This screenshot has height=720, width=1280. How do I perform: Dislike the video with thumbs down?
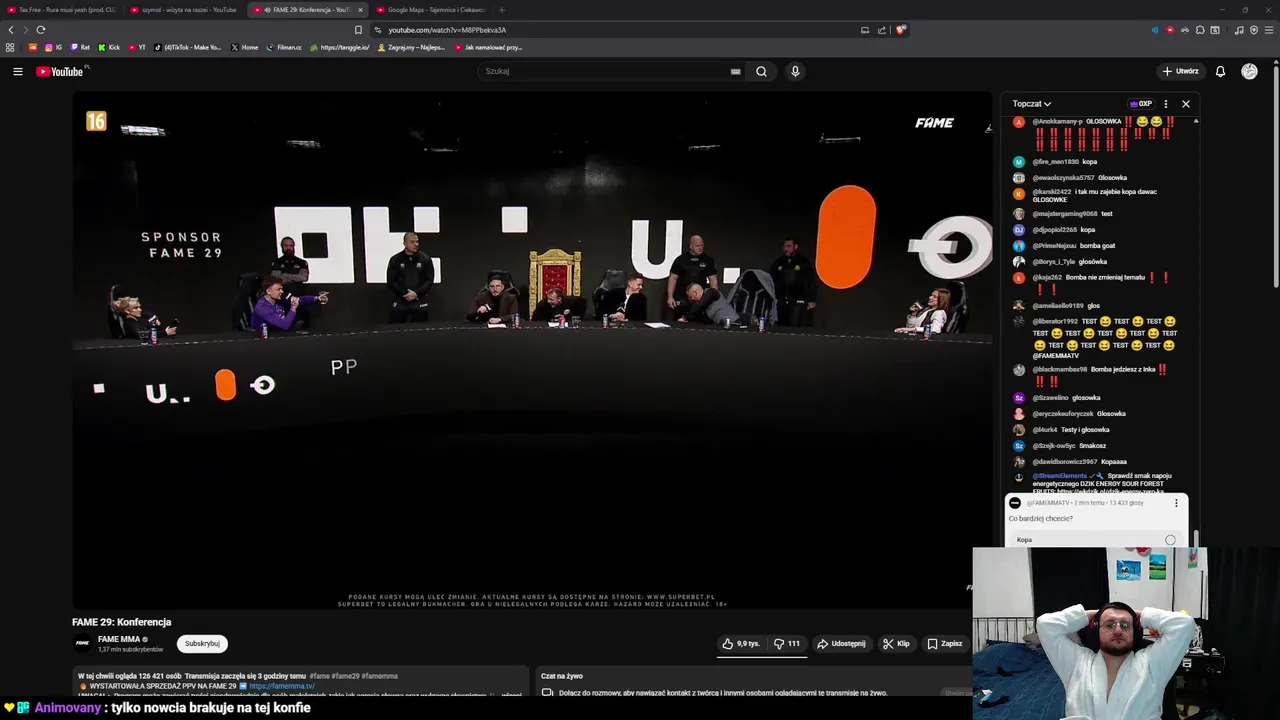[787, 644]
